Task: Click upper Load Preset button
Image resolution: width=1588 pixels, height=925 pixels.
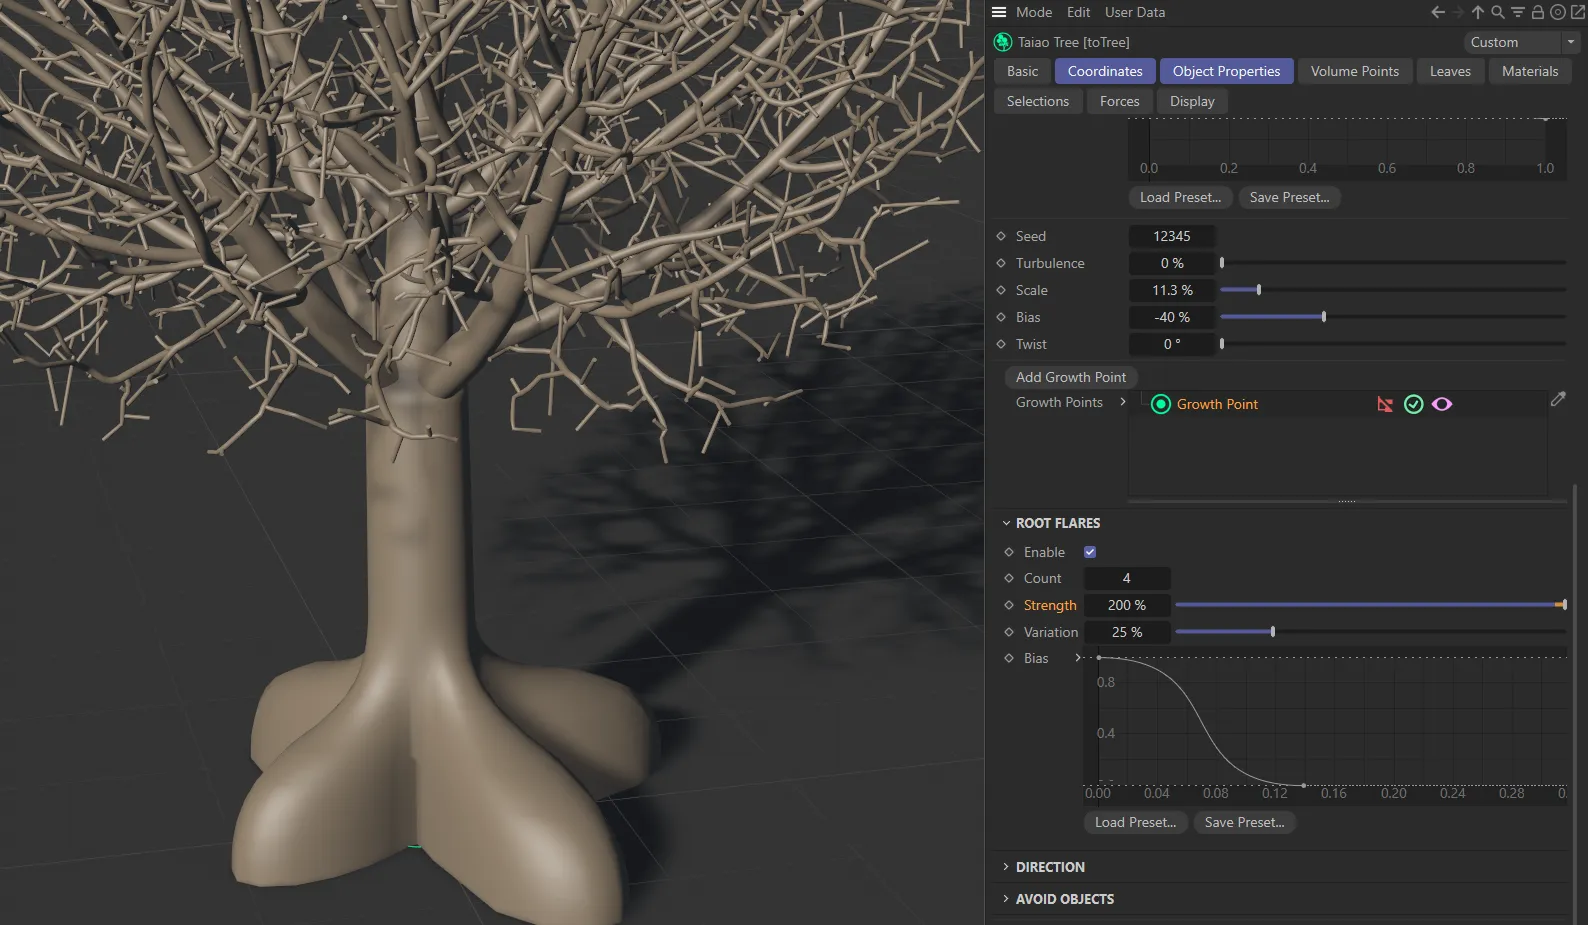Action: click(x=1181, y=197)
